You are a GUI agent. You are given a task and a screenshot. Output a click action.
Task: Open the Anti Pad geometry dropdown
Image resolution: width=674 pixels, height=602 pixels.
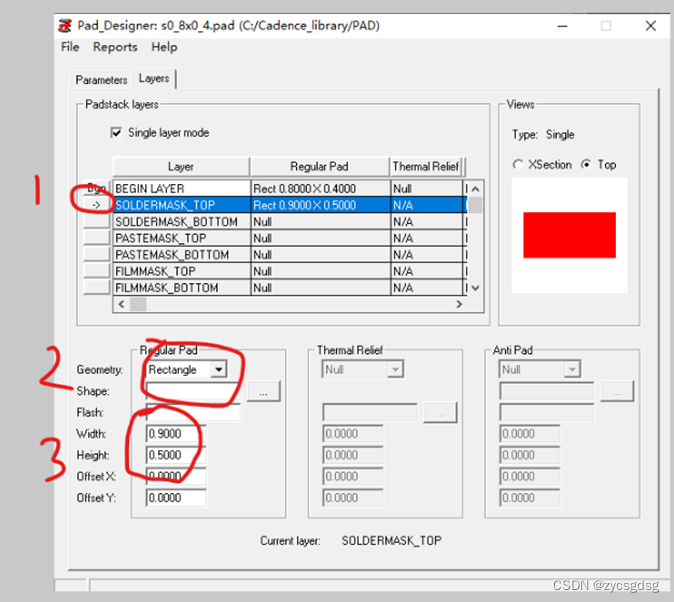click(572, 369)
